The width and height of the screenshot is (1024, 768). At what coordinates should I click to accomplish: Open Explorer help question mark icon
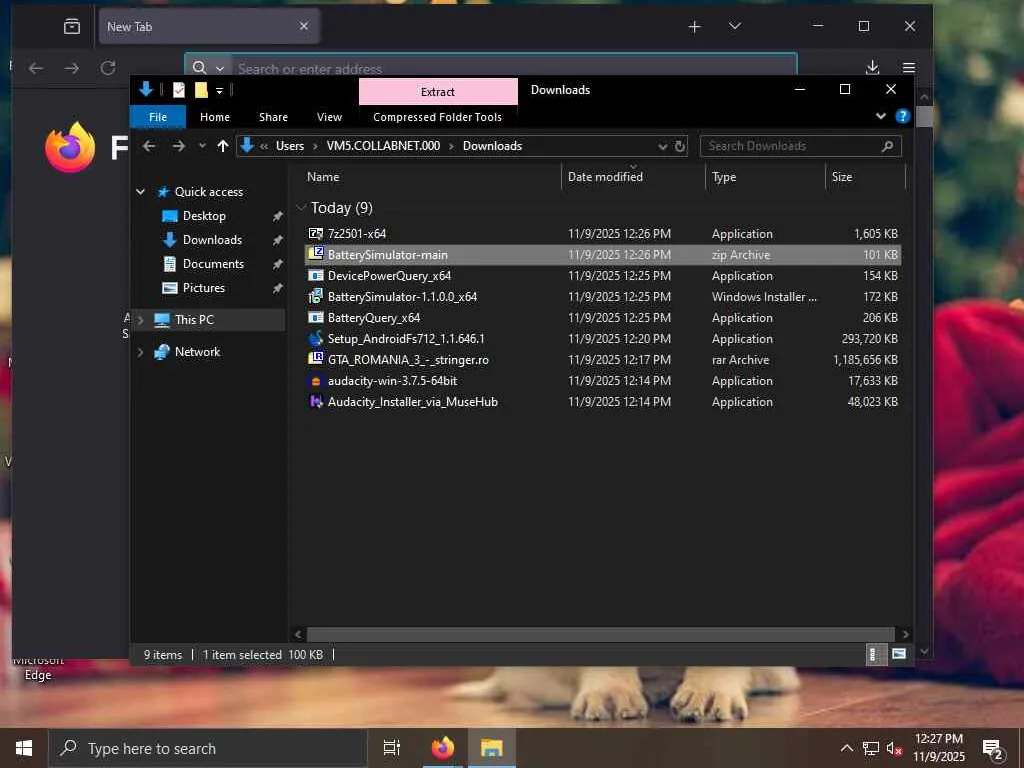[x=903, y=116]
